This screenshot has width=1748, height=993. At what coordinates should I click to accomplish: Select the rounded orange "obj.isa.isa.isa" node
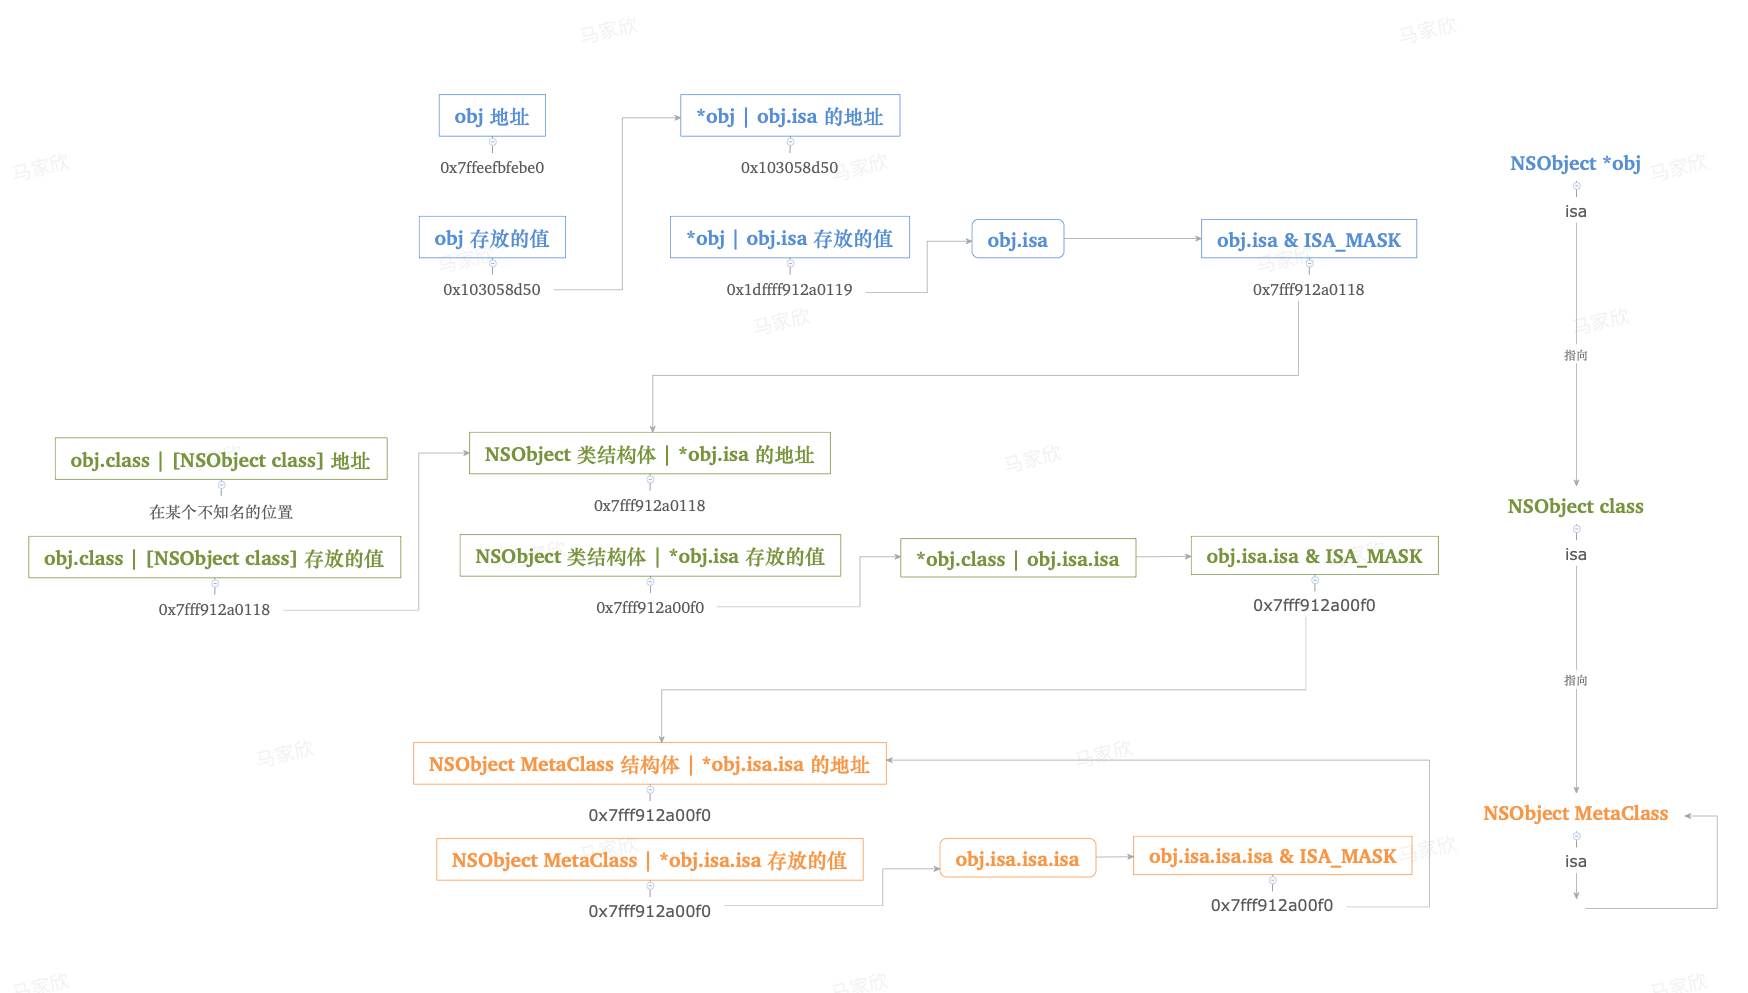click(1017, 859)
